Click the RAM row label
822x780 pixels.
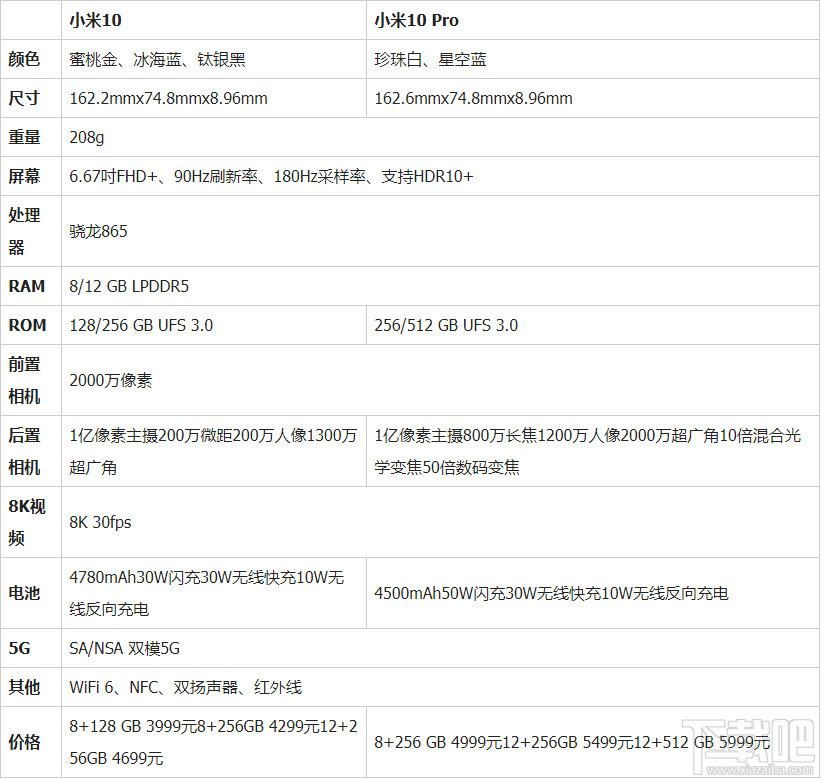(30, 286)
